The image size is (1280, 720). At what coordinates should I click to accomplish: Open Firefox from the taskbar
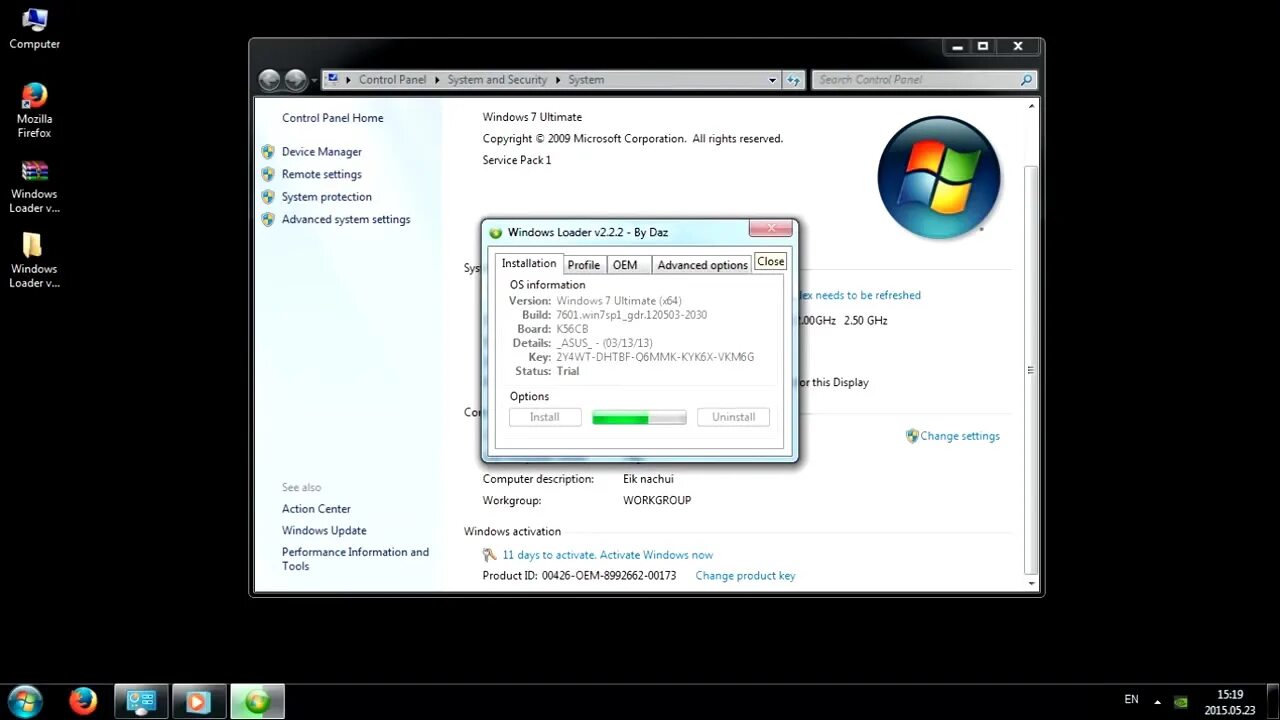click(x=83, y=702)
